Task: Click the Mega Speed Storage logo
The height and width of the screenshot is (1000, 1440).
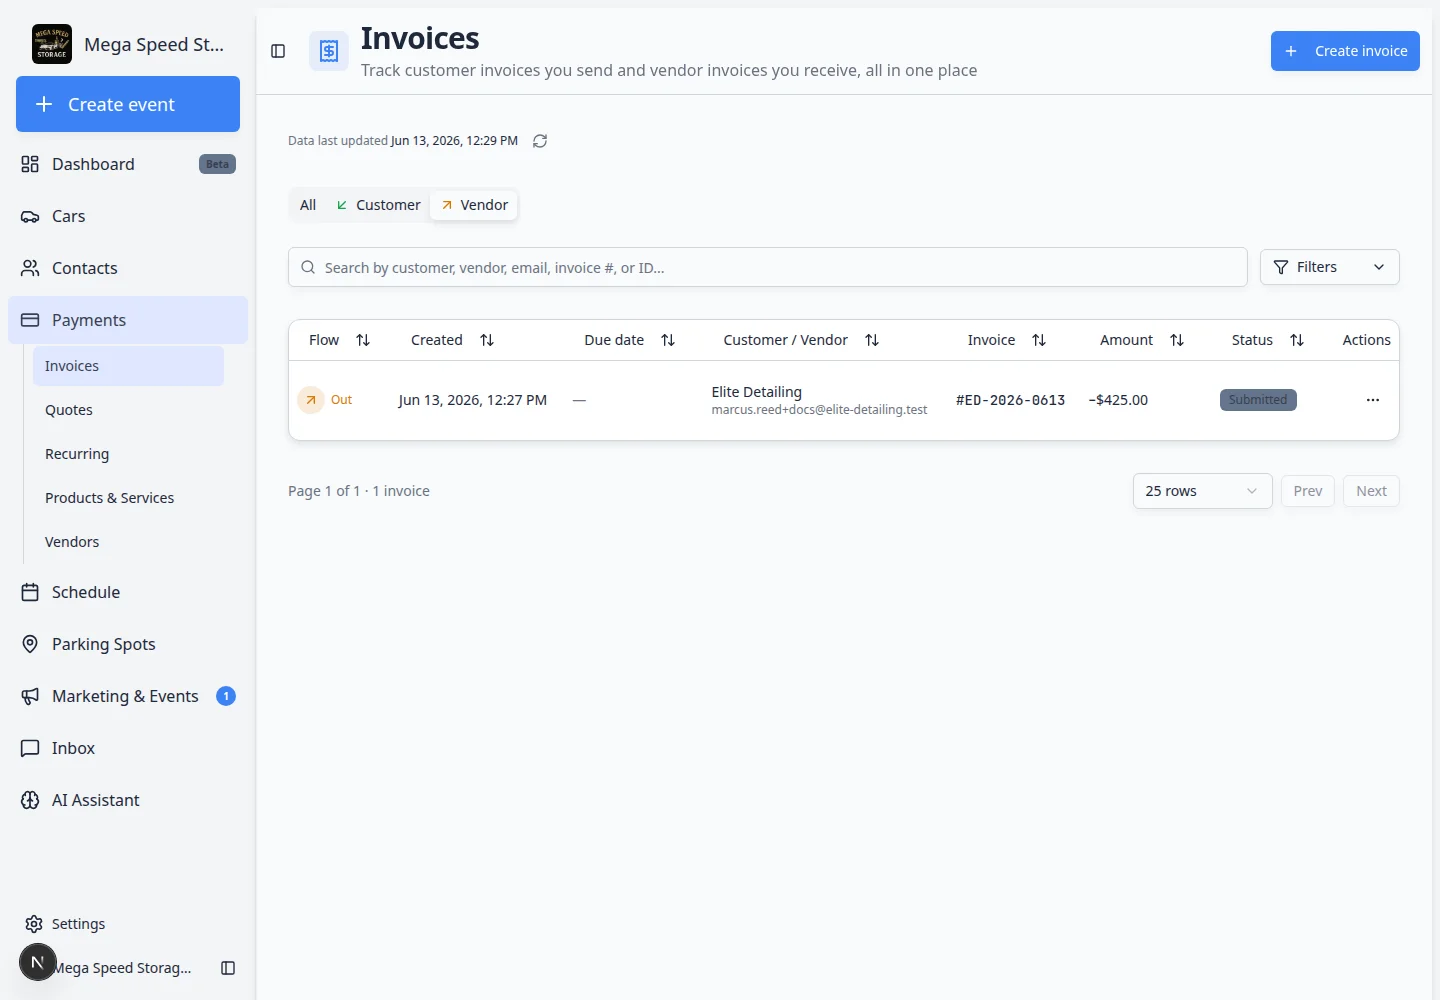Action: [x=52, y=44]
